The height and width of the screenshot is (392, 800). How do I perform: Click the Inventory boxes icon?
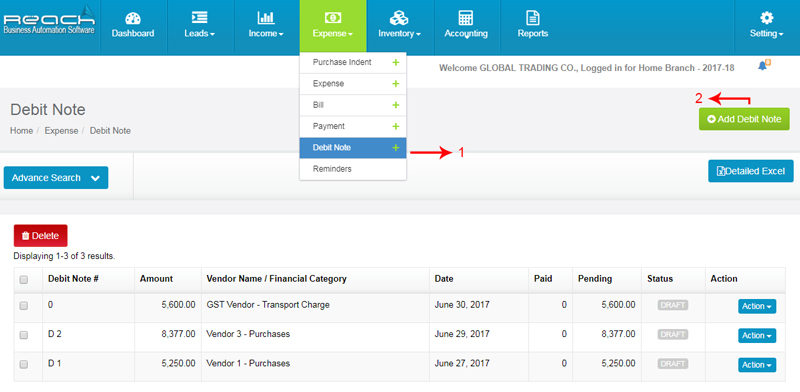click(x=399, y=18)
